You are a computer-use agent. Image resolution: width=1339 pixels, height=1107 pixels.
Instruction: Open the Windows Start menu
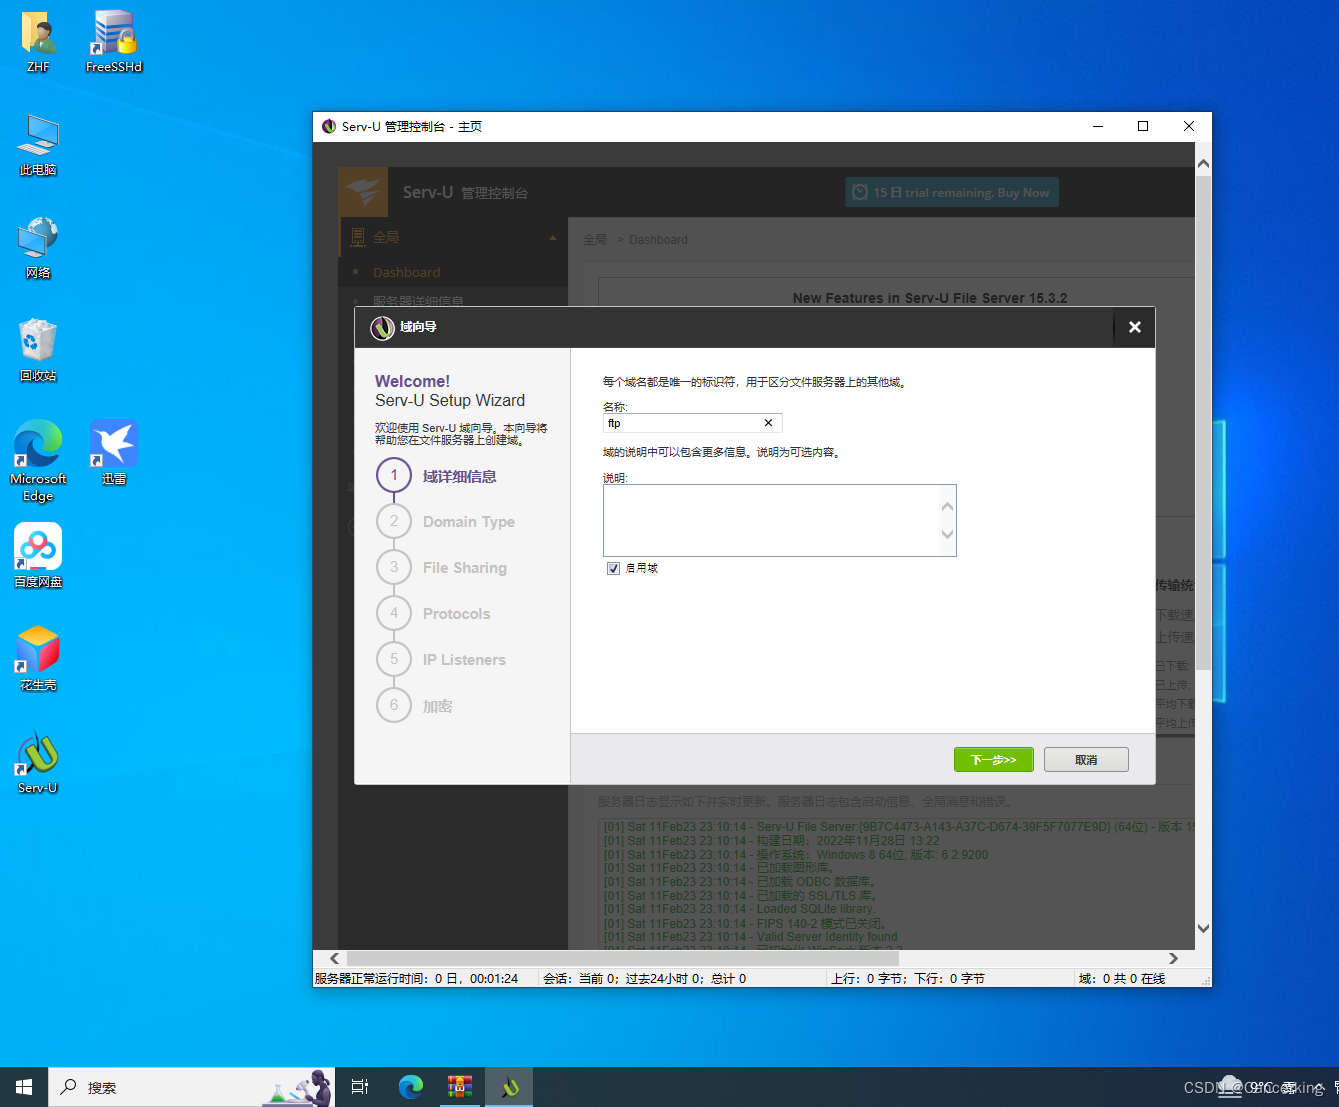[24, 1087]
